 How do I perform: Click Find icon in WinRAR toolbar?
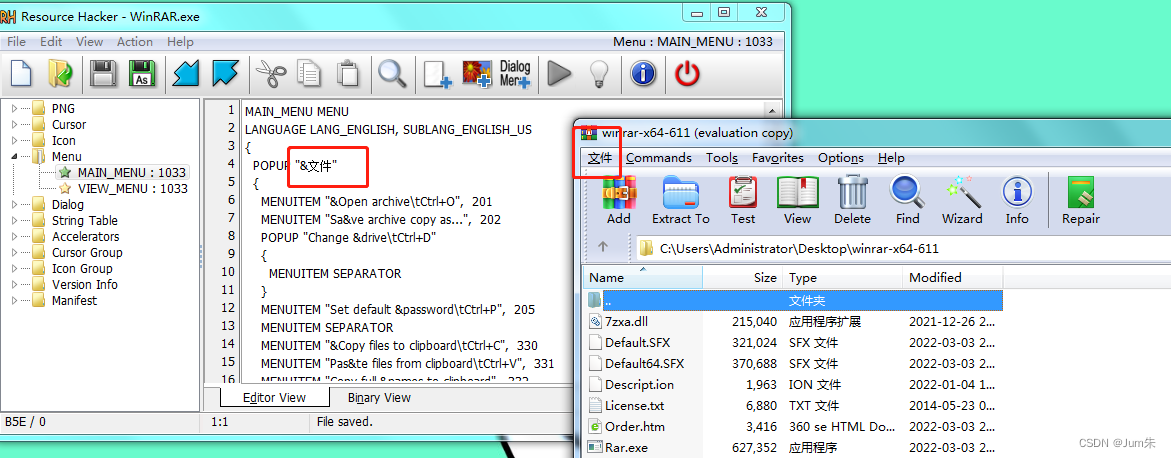[907, 200]
